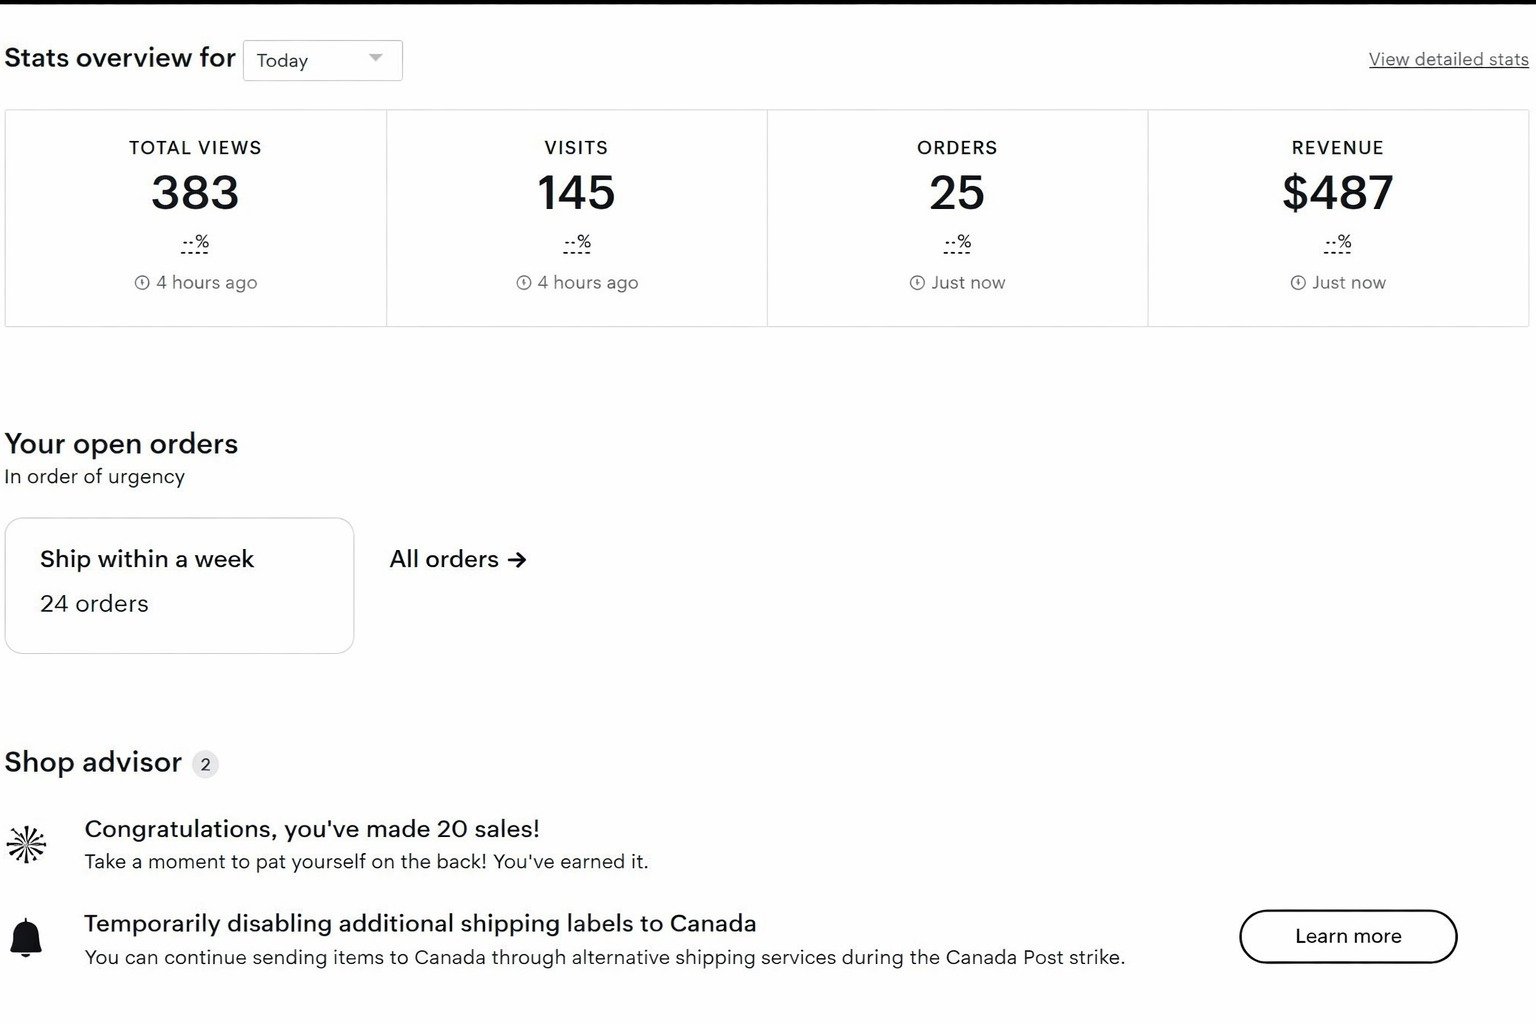Open the Canada shipping labels notice
Screen dimensions: 1536x1024
tap(420, 923)
